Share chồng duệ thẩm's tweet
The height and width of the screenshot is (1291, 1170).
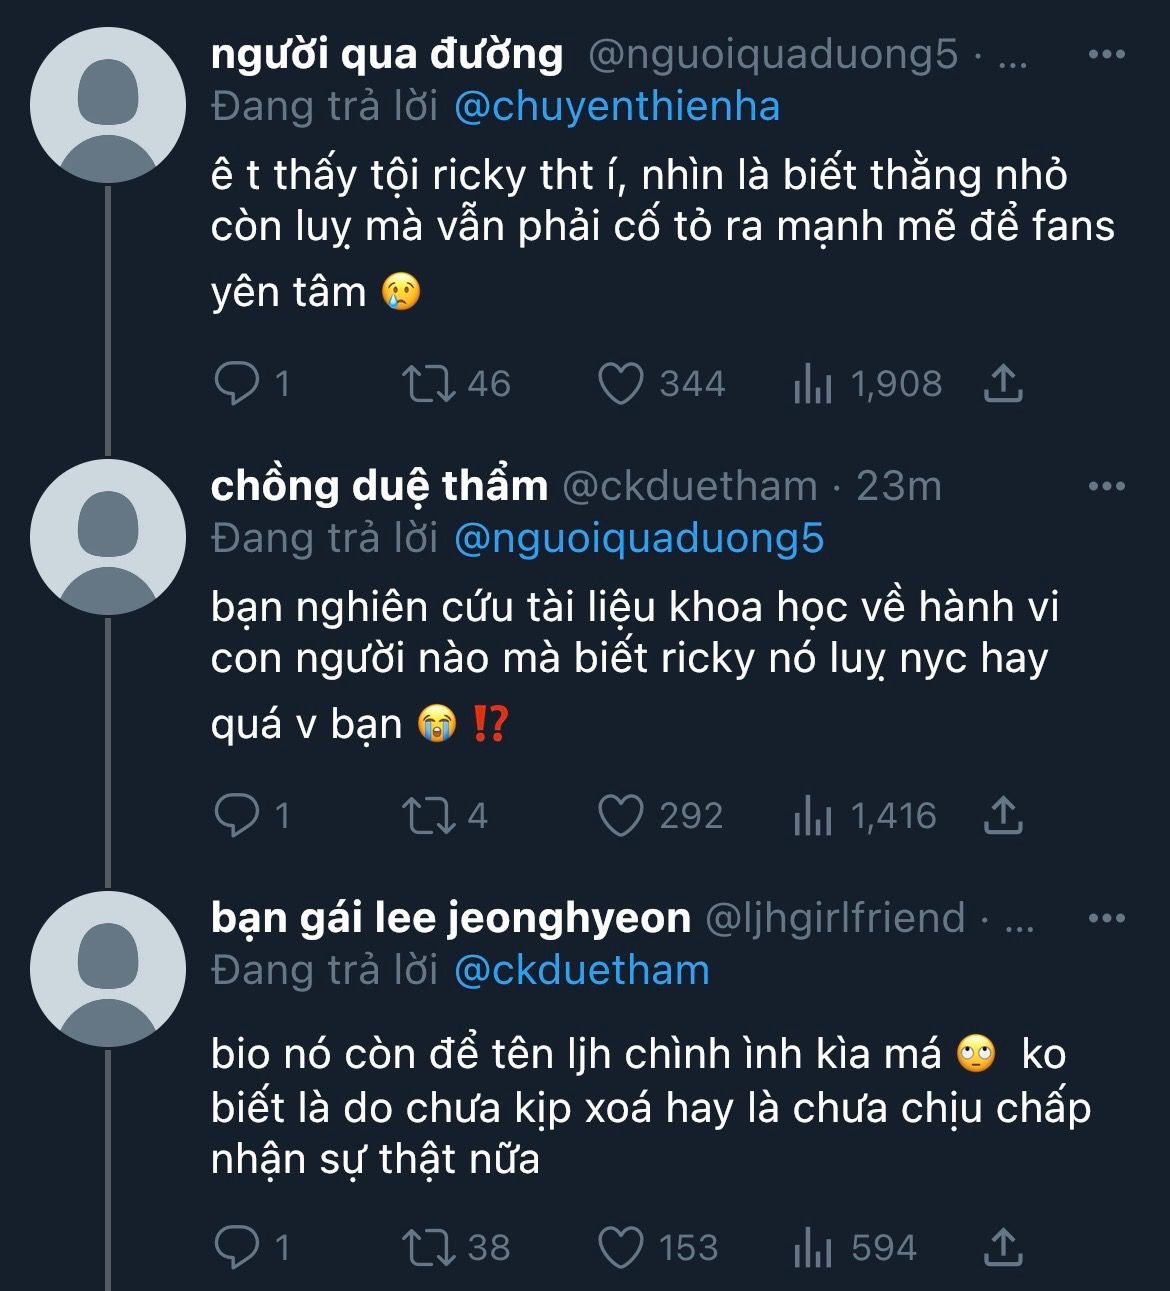tap(1003, 816)
